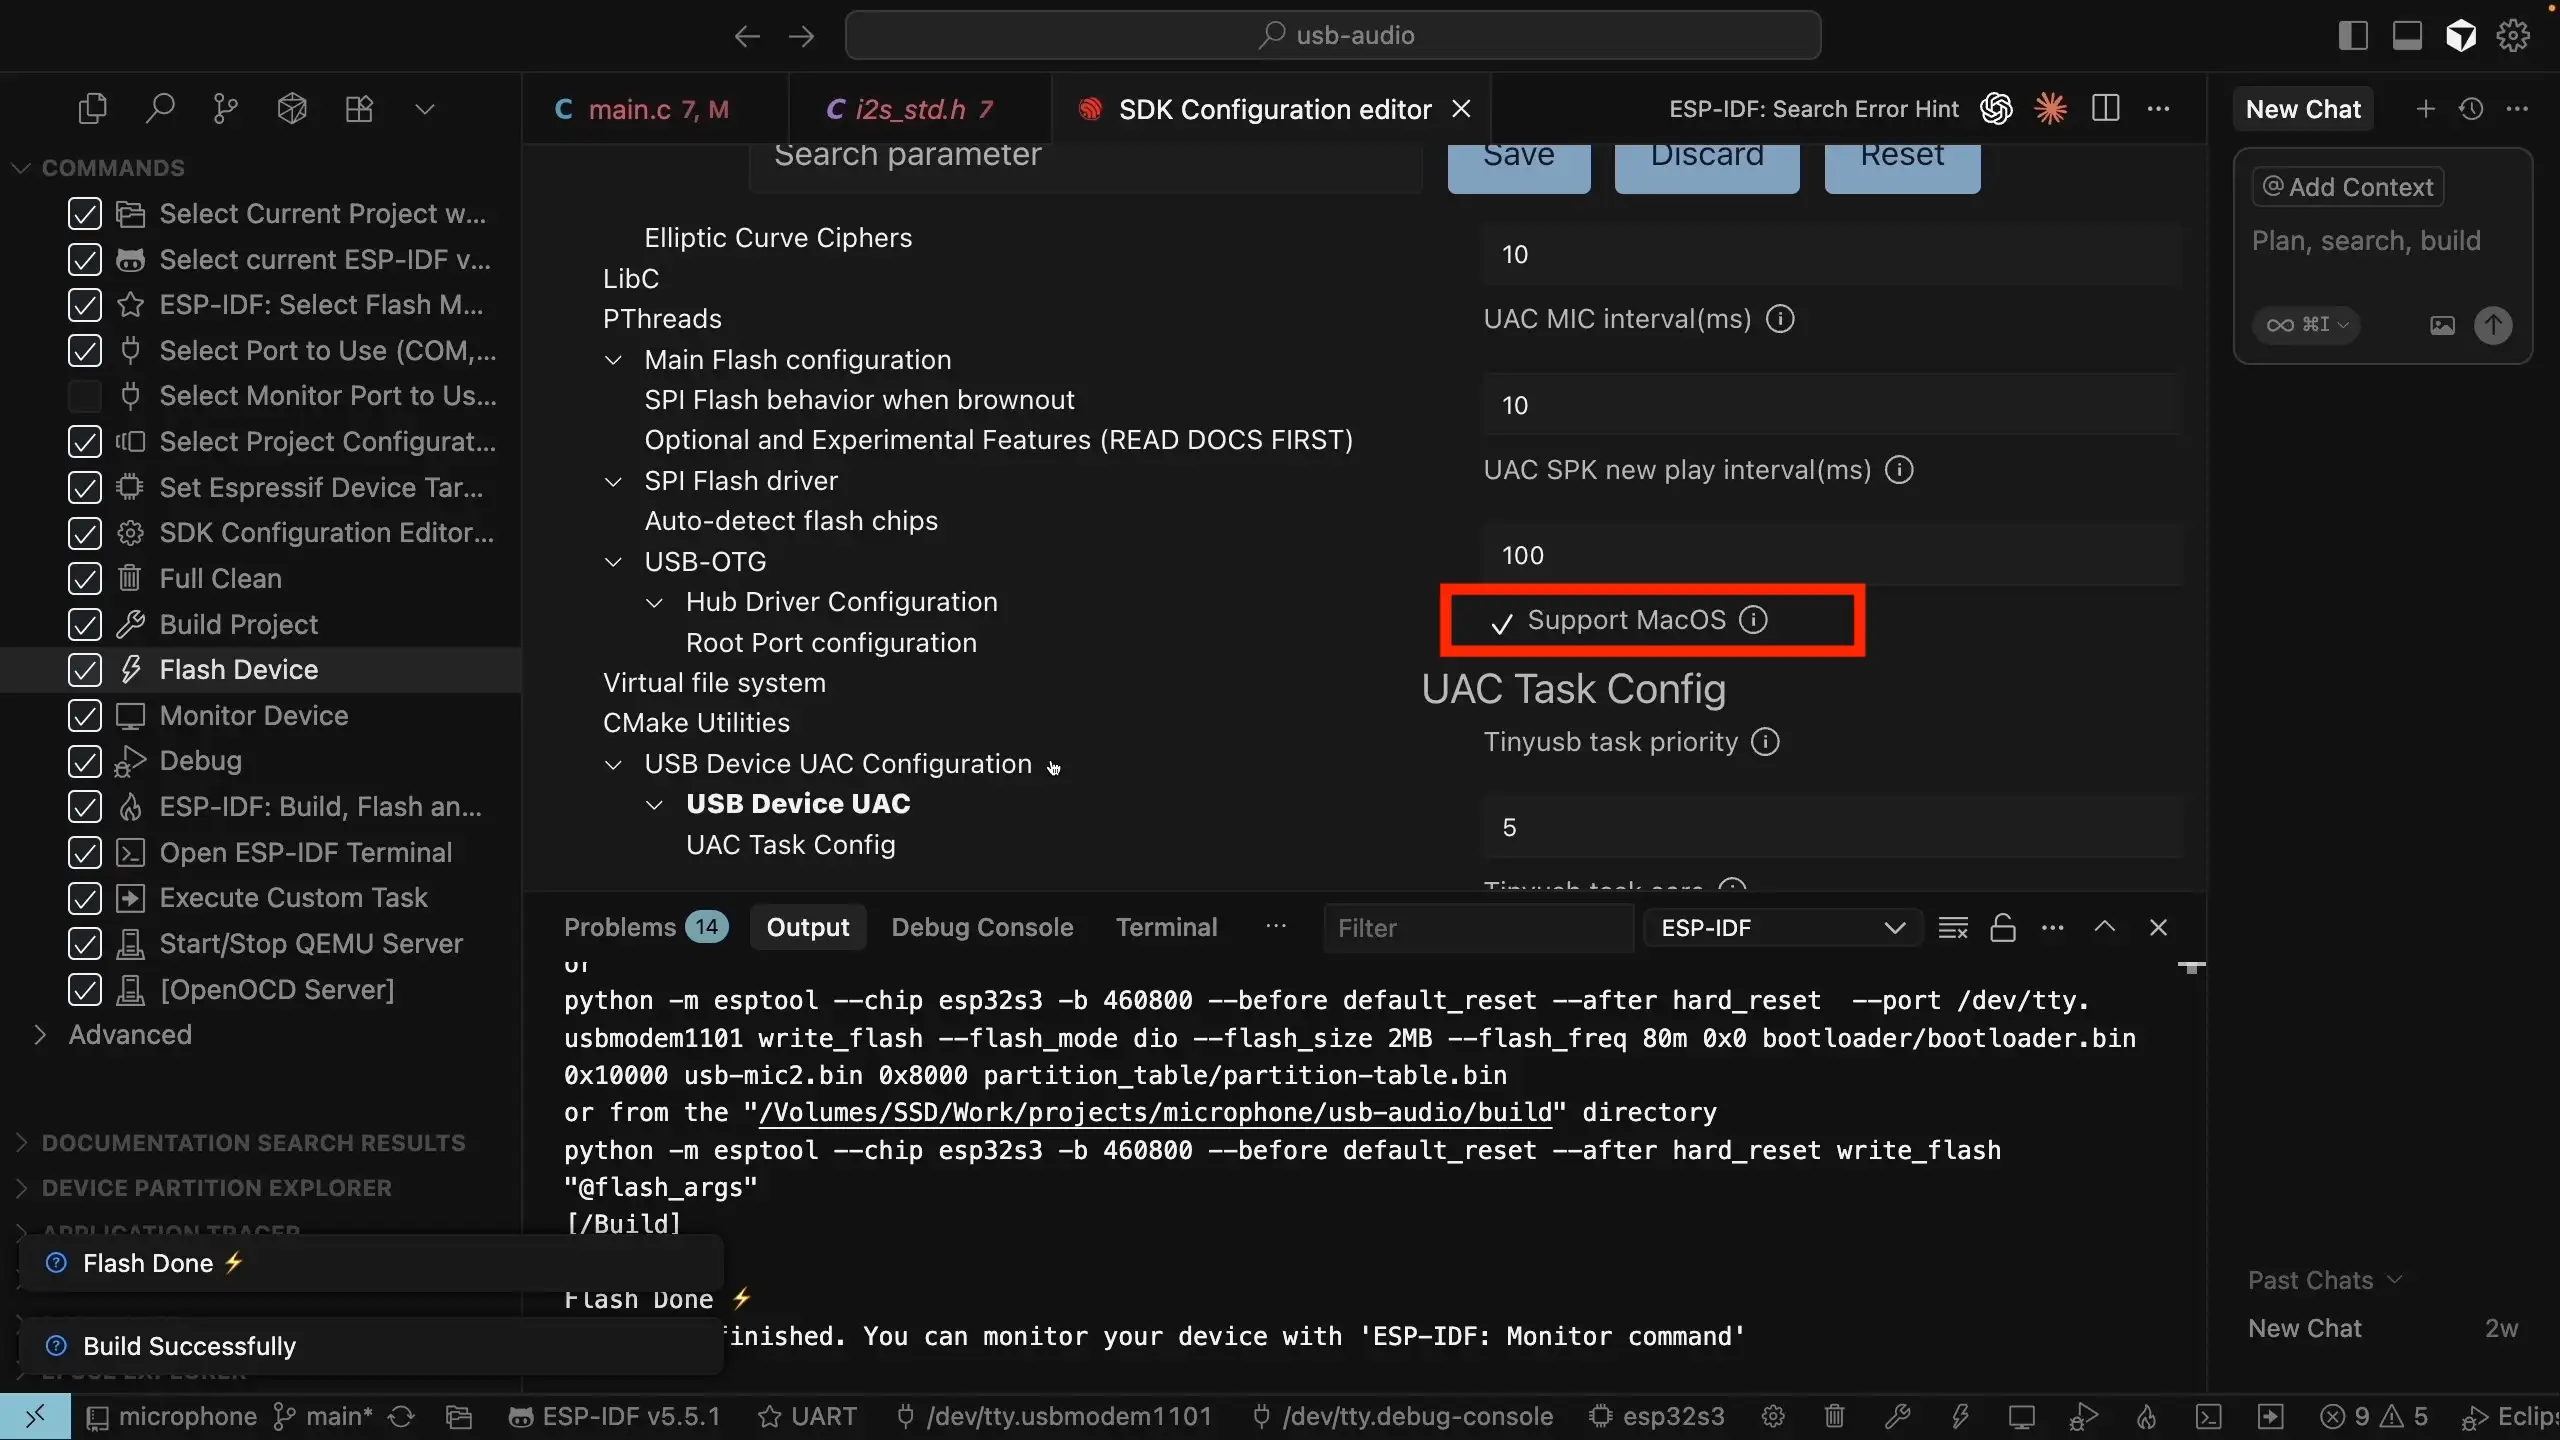Toggle the Flash Device command checkbox

tap(85, 670)
